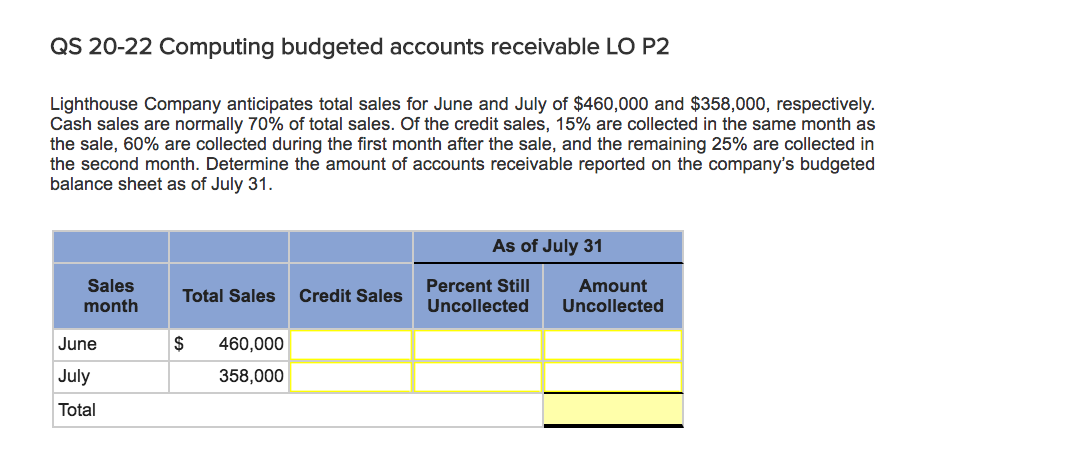Click June Amount Uncollected input cell
Screen dimensions: 1084x458
[x=613, y=344]
